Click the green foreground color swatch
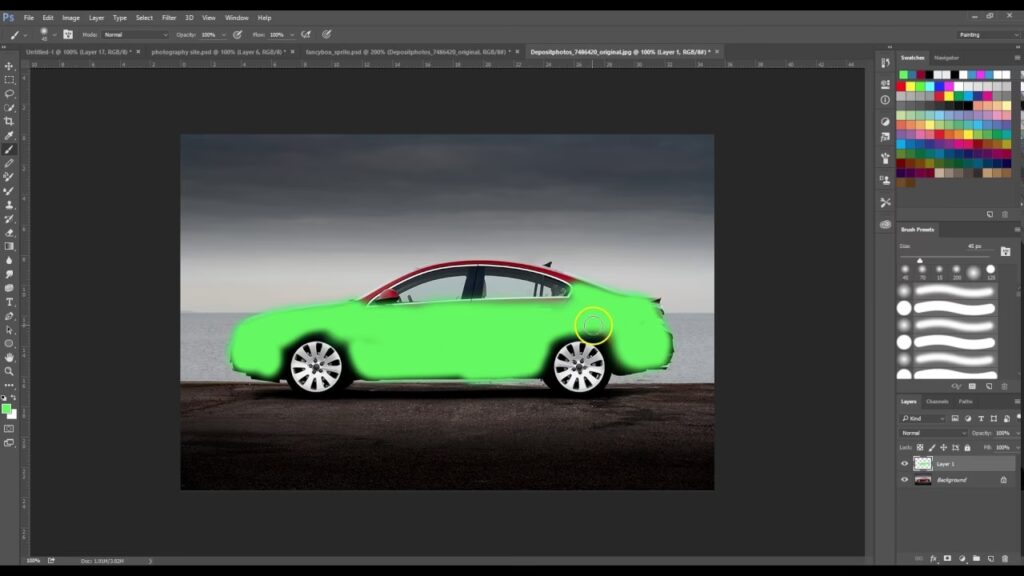 pyautogui.click(x=7, y=408)
